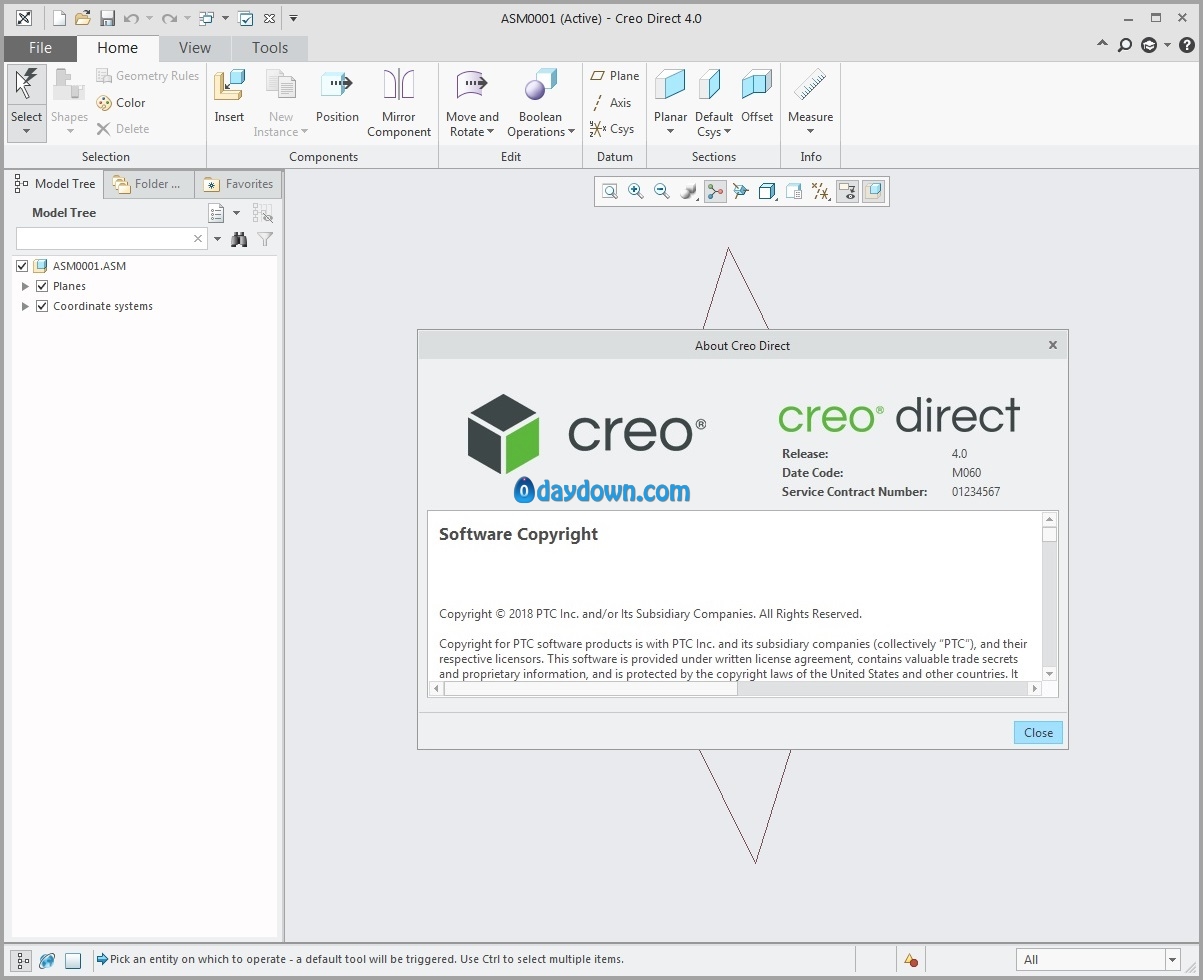This screenshot has width=1203, height=980.
Task: Switch to the Tools ribbon tab
Action: (x=270, y=48)
